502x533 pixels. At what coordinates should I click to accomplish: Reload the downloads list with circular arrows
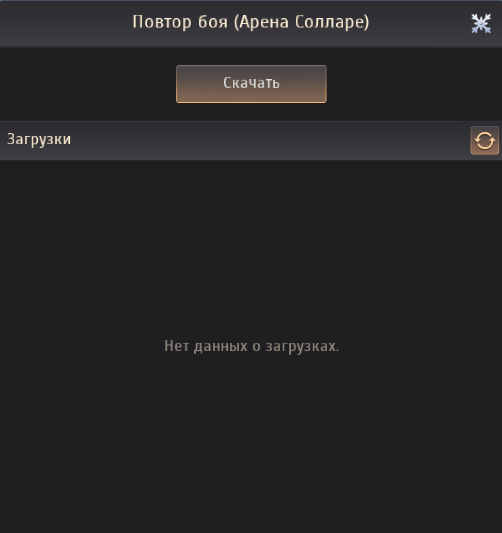click(x=484, y=140)
